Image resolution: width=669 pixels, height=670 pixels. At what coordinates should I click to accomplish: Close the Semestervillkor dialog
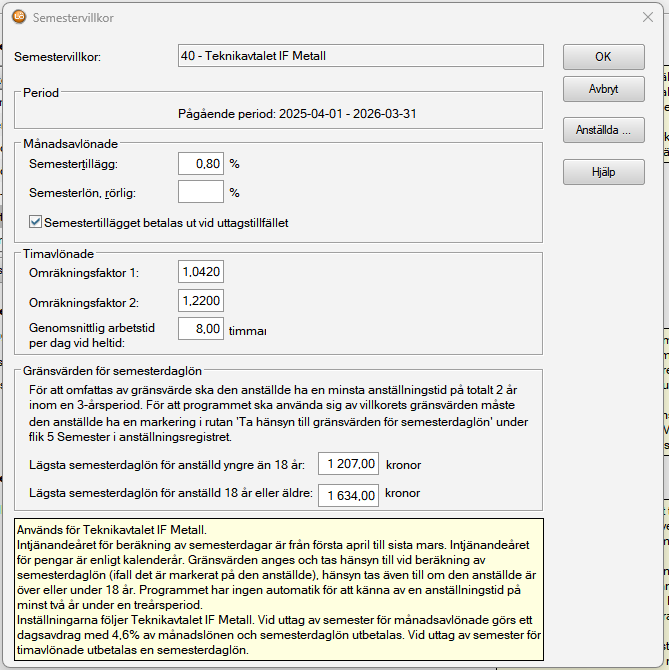(x=648, y=18)
